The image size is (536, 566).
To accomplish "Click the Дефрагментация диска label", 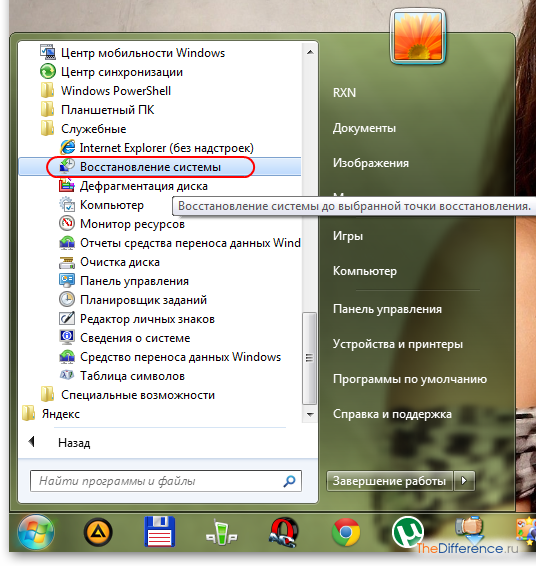I will [144, 186].
